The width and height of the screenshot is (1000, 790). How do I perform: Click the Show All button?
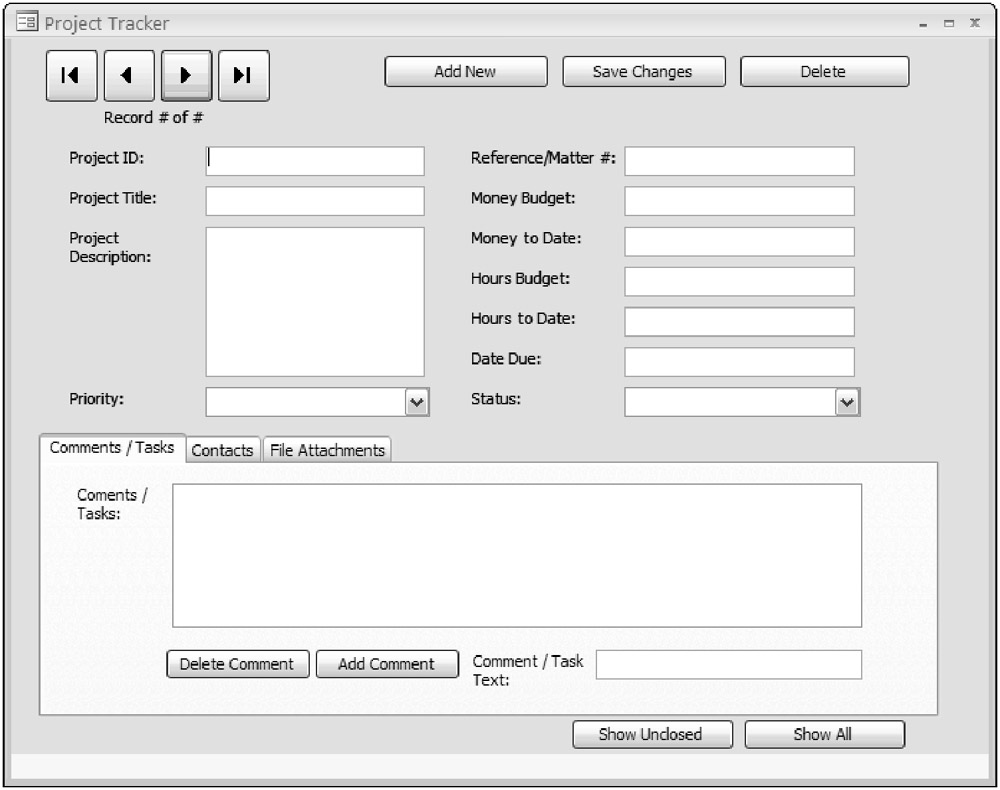click(x=823, y=734)
